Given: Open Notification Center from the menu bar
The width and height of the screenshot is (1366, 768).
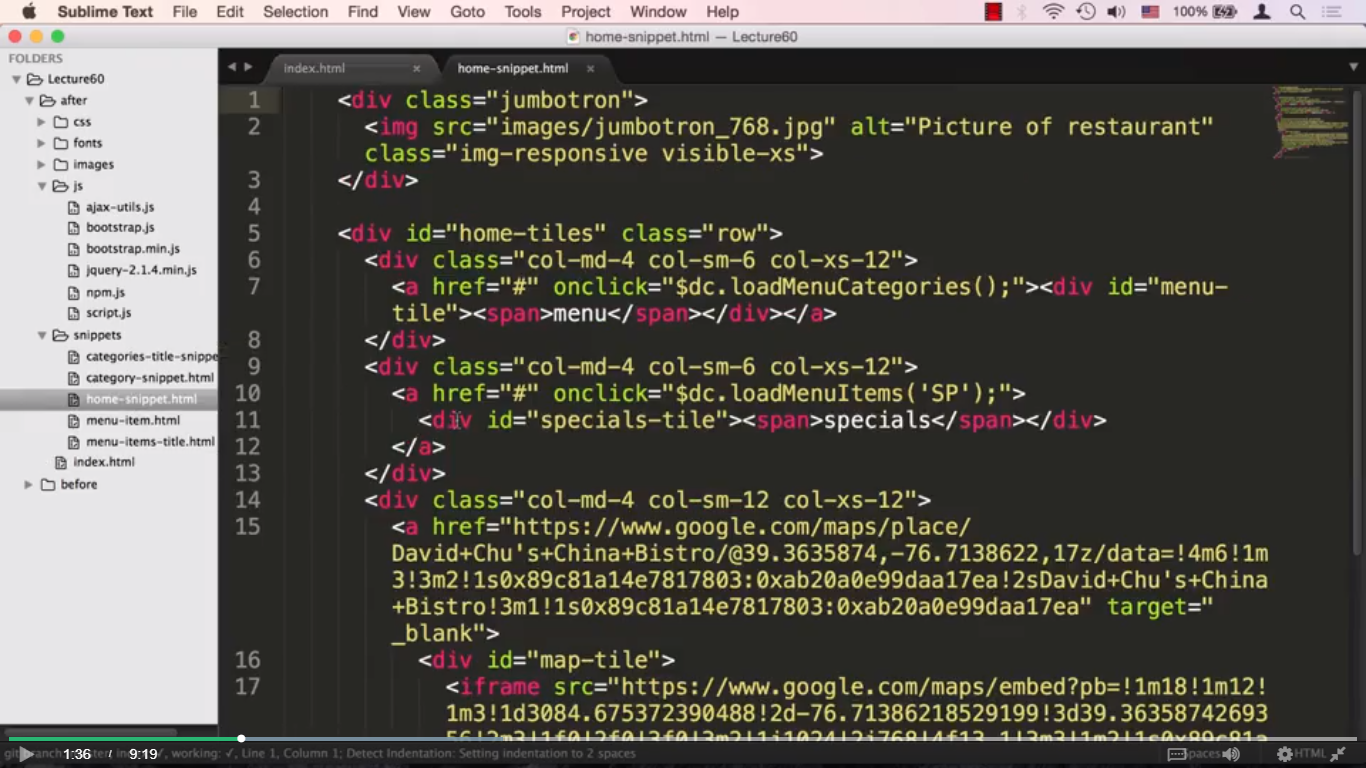Looking at the screenshot, I should 1332,12.
